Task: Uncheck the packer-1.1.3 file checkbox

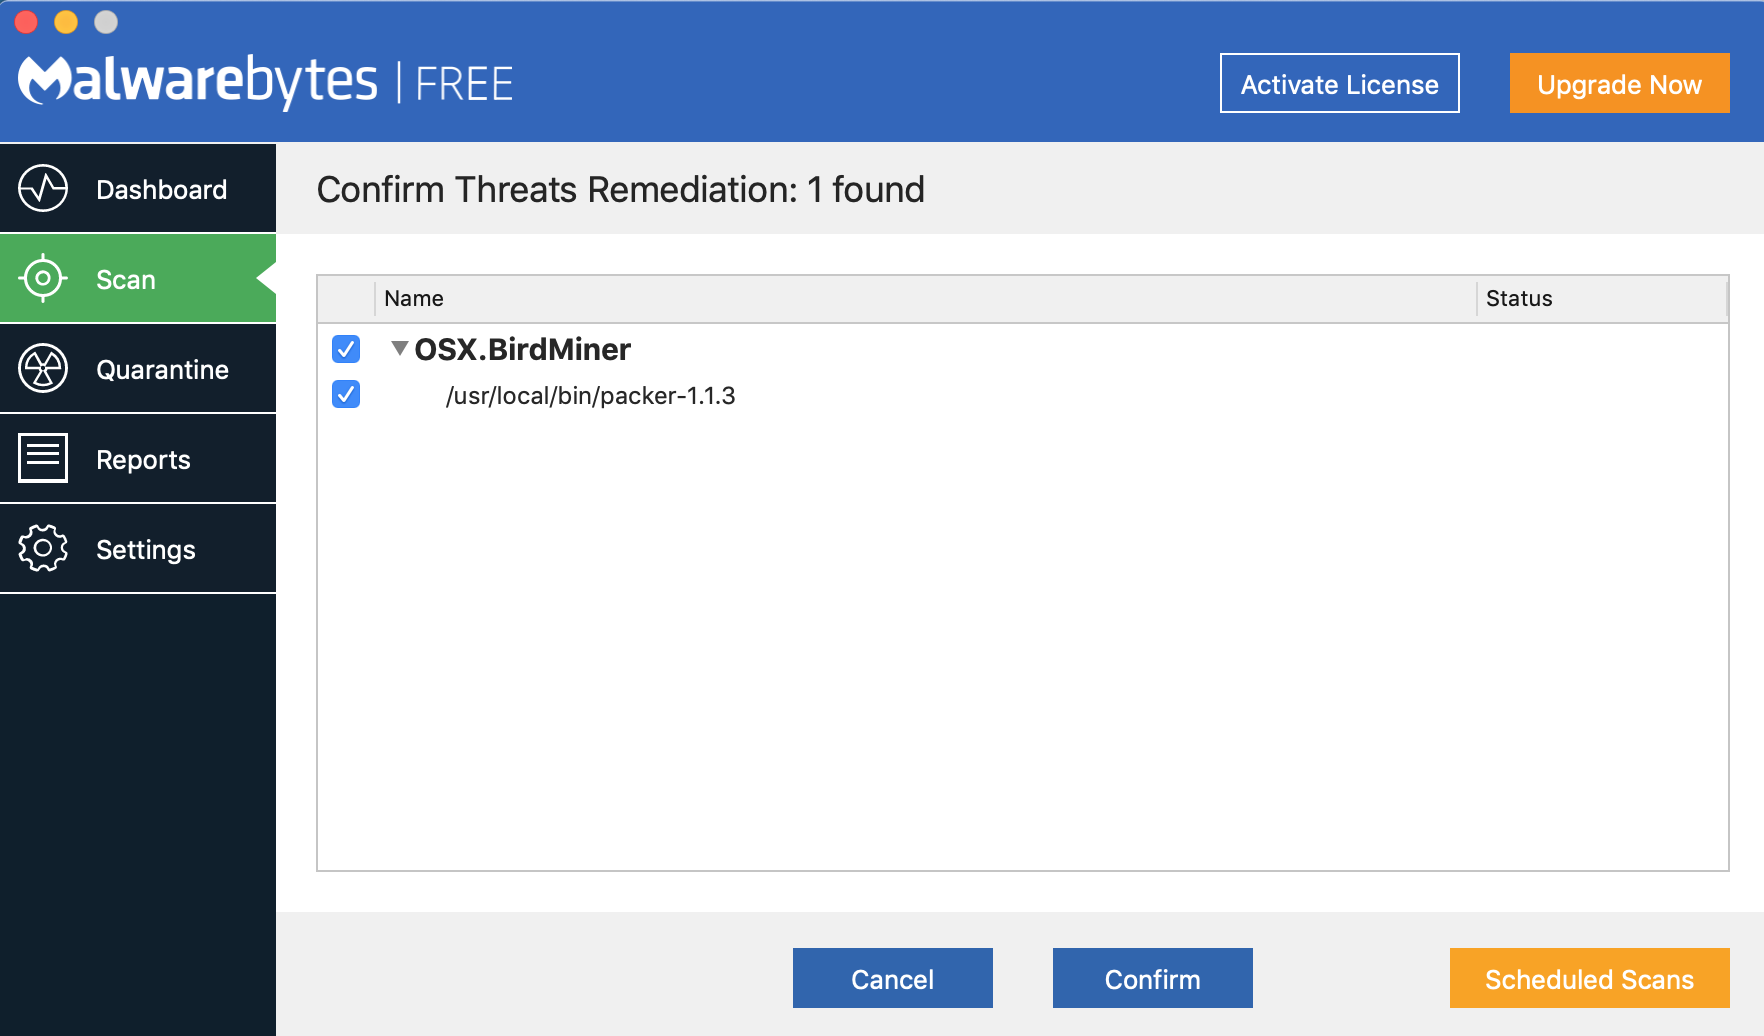Action: pyautogui.click(x=345, y=395)
